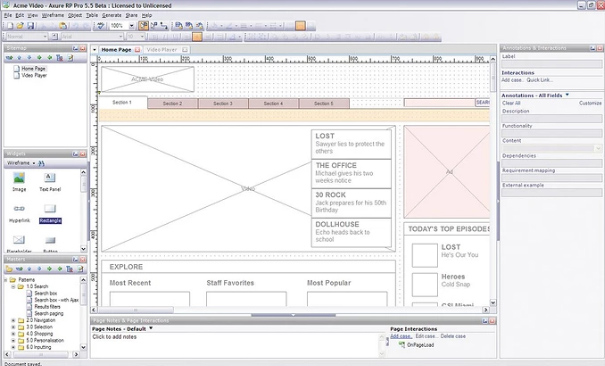
Task: Click the Add case link under Interactions
Action: (x=512, y=80)
